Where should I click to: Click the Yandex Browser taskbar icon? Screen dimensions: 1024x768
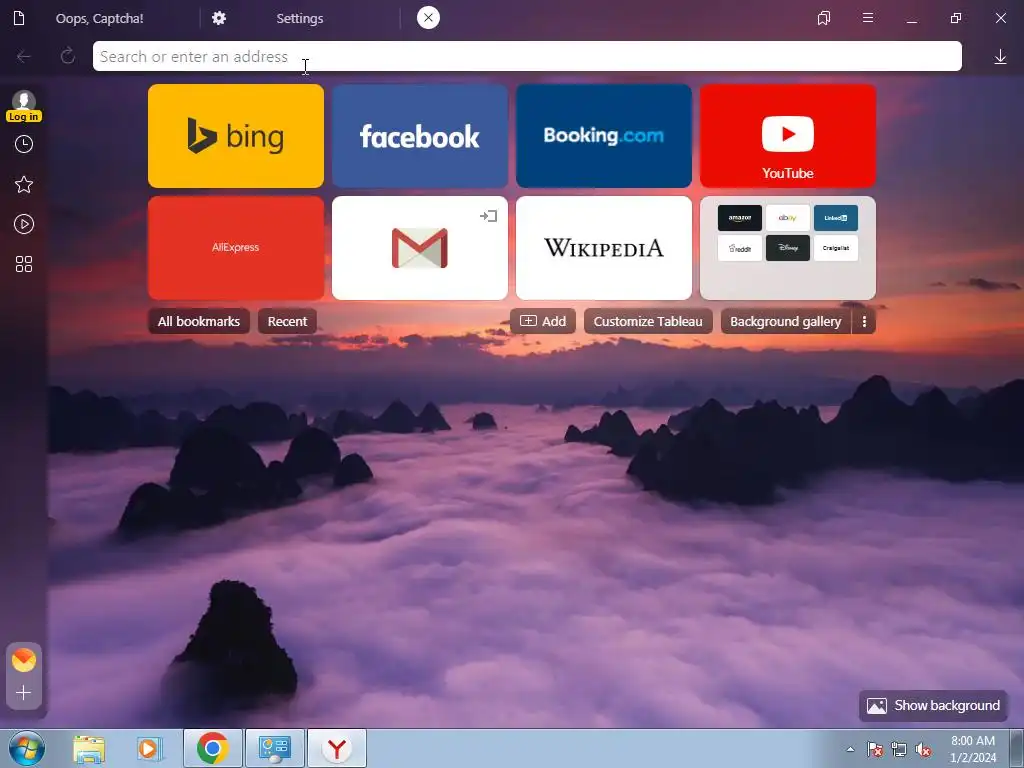pyautogui.click(x=337, y=748)
